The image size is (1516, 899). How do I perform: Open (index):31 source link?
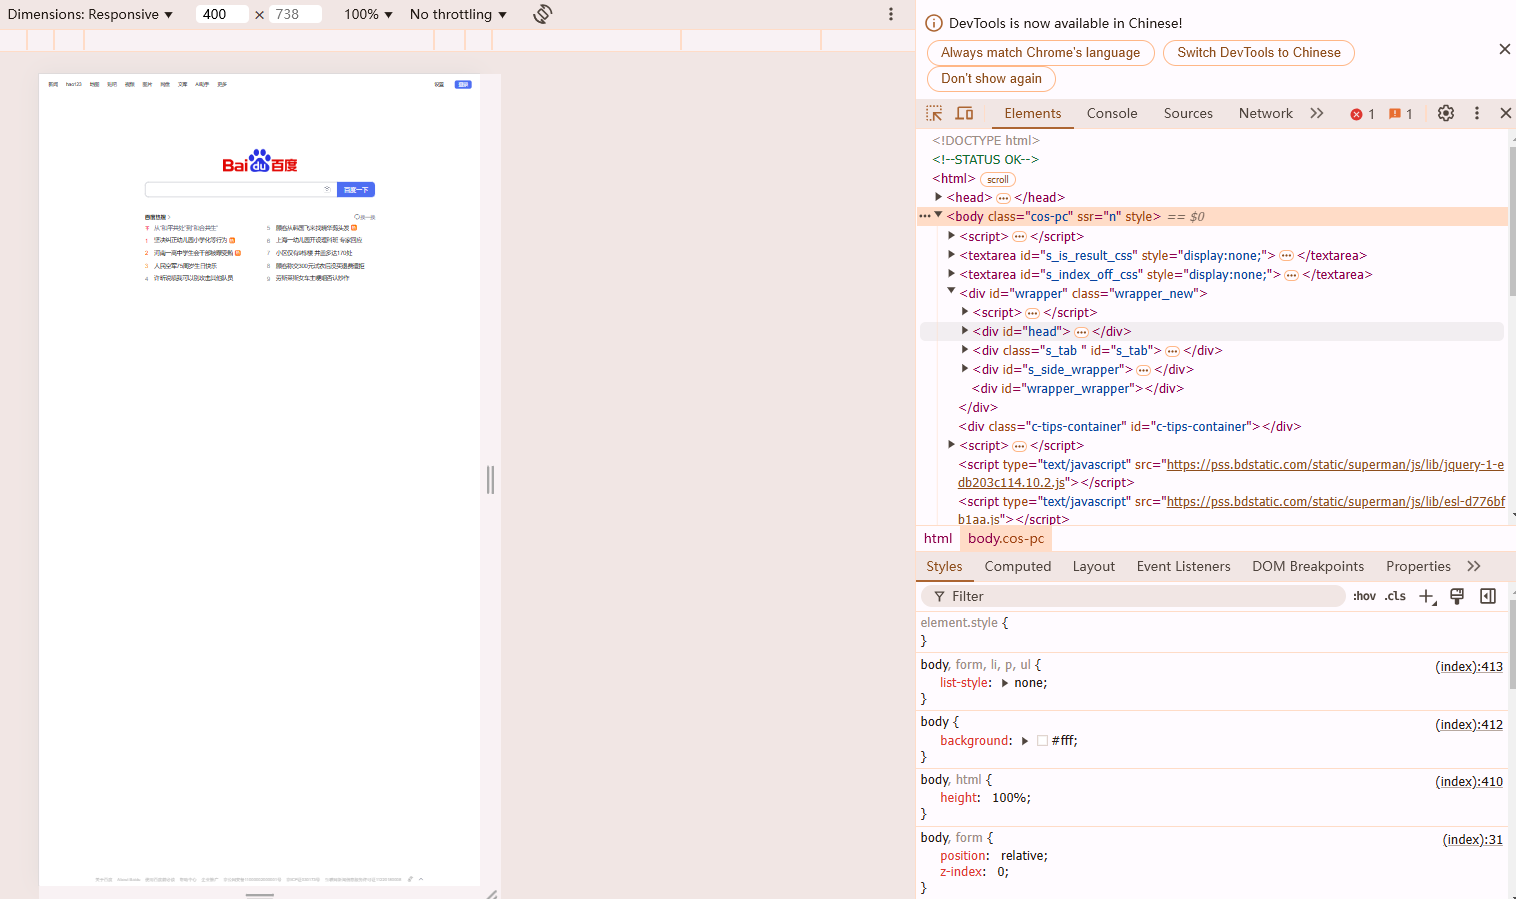[x=1472, y=840]
